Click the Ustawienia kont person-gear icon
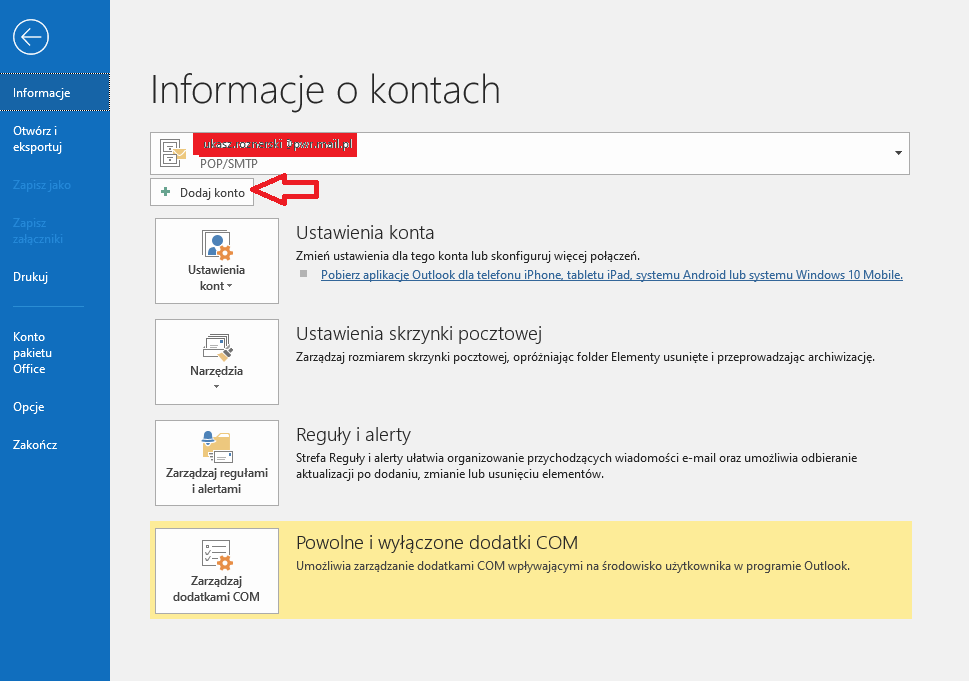Viewport: 969px width, 681px height. [216, 245]
